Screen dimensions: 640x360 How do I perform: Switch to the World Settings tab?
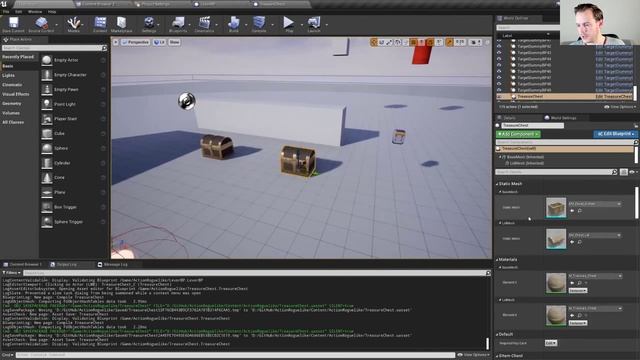(563, 118)
